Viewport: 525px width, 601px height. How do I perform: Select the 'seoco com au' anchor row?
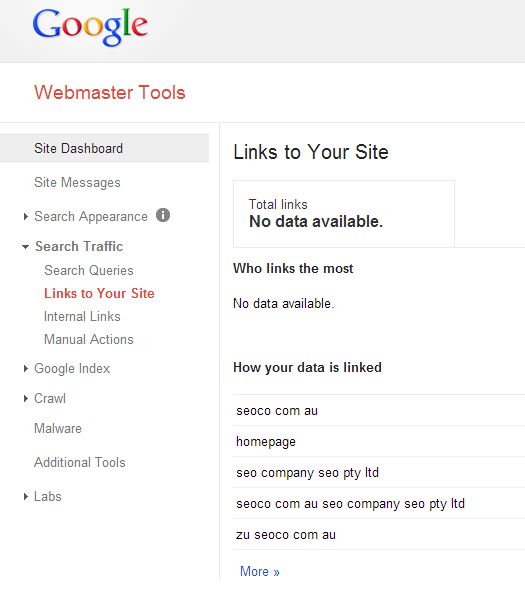click(379, 411)
